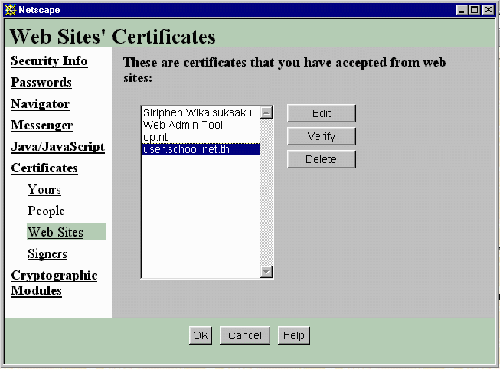
Task: Confirm with the OK button
Action: coord(200,335)
